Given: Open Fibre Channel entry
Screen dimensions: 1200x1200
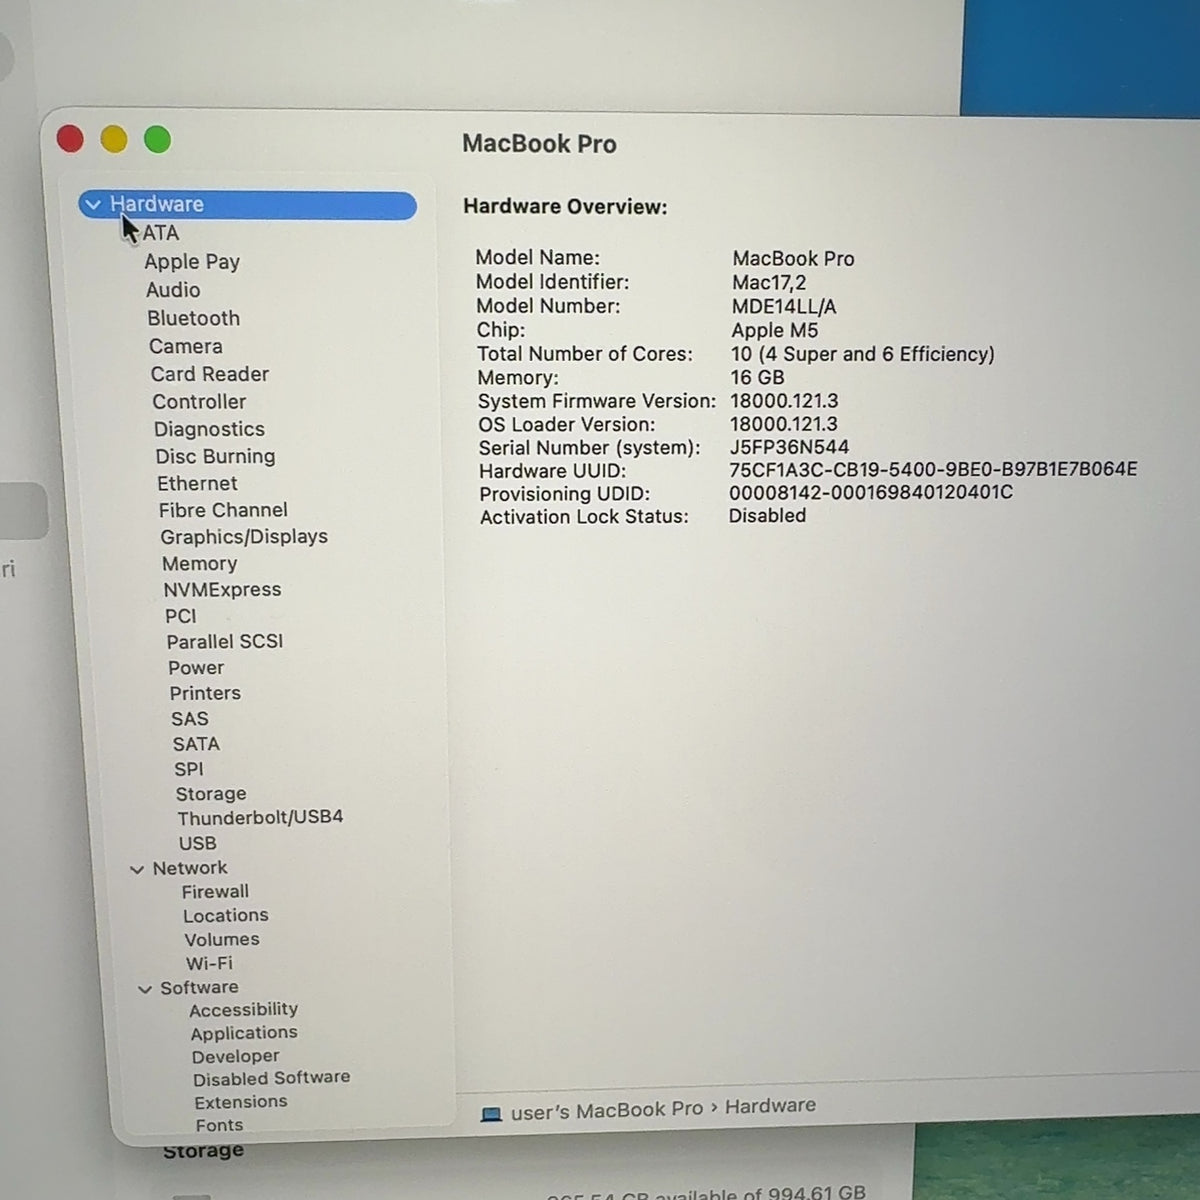Looking at the screenshot, I should point(223,510).
